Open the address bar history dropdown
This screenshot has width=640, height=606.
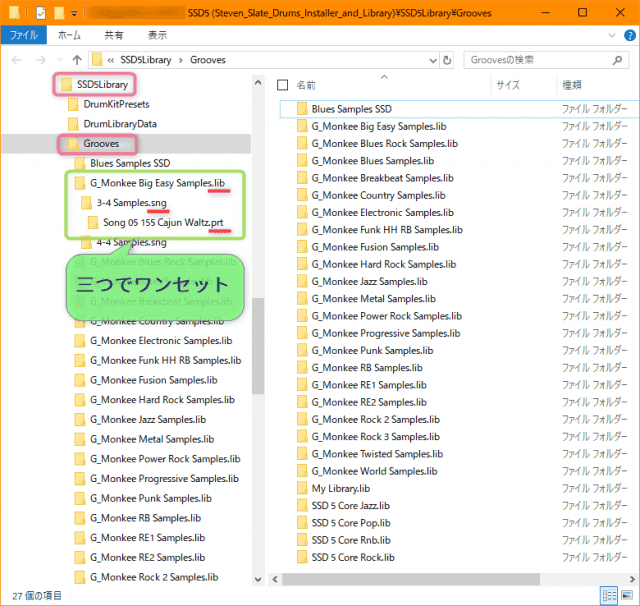point(433,60)
